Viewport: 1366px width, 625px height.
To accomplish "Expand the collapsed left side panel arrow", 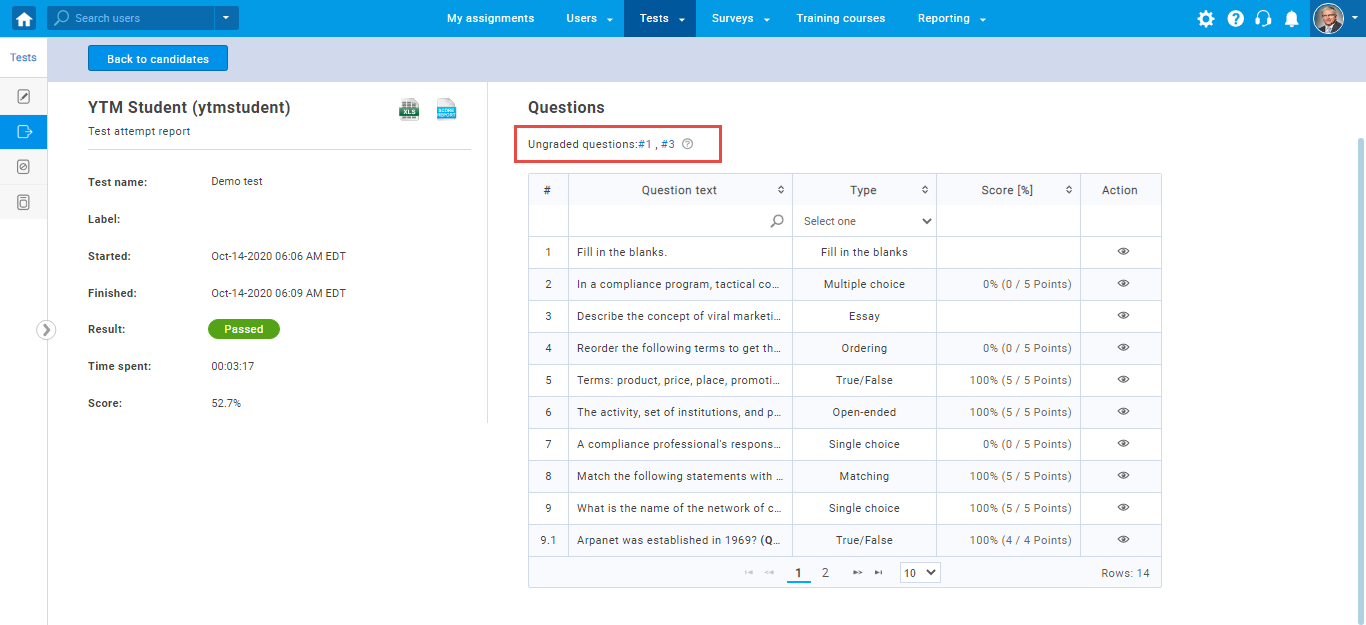I will (46, 329).
